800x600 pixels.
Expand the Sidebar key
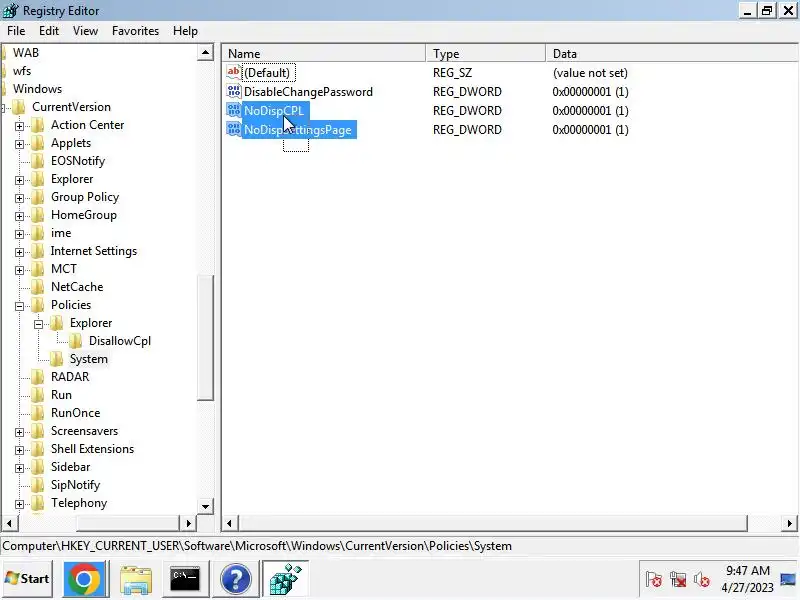coord(19,468)
